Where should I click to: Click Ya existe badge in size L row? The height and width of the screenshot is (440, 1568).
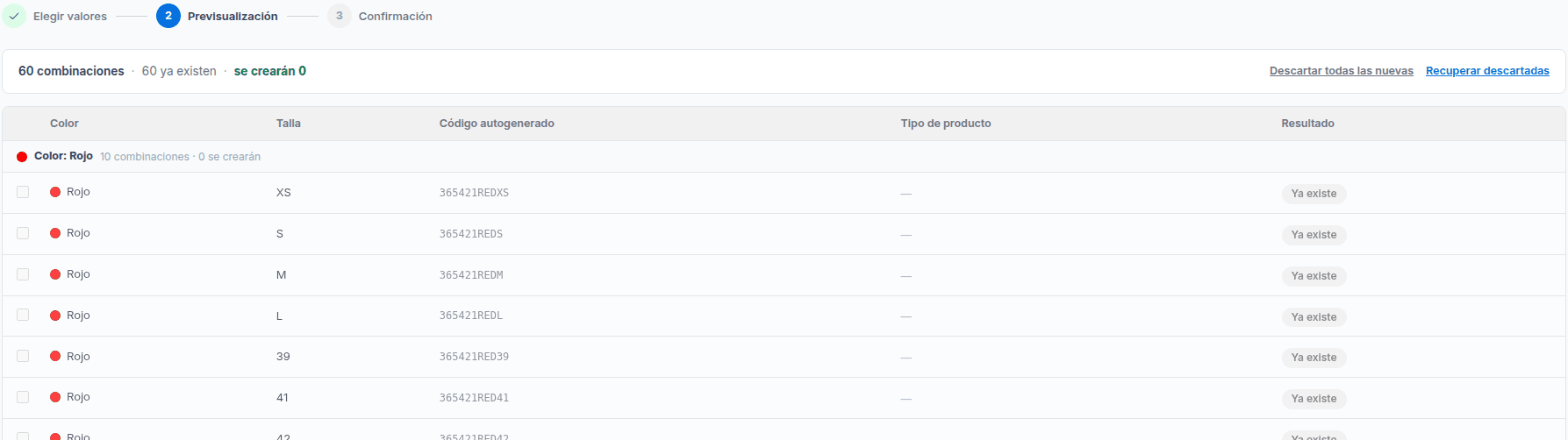1314,317
